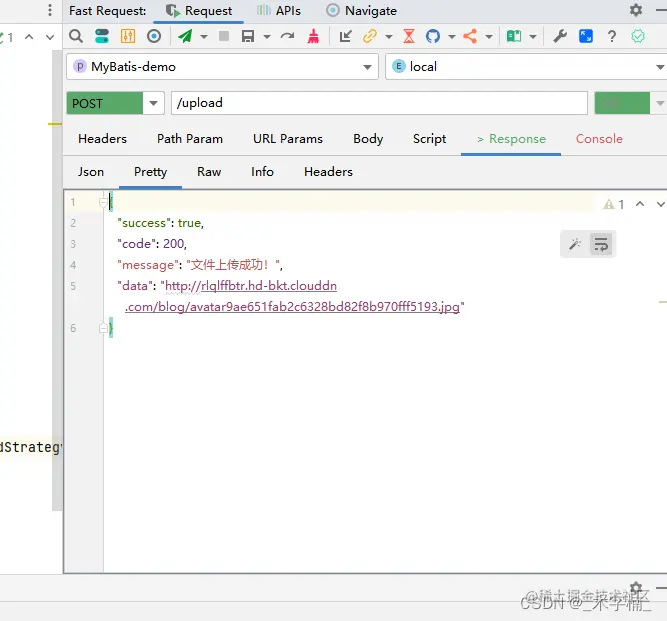The width and height of the screenshot is (667, 621).
Task: Save request with floppy disk icon
Action: click(x=248, y=36)
